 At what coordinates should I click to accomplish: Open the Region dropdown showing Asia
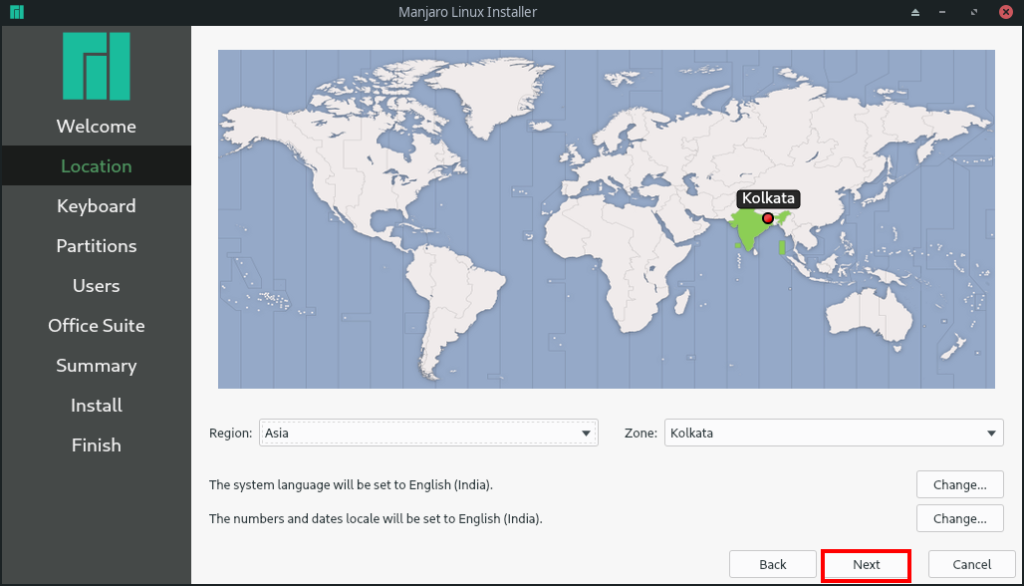tap(428, 432)
